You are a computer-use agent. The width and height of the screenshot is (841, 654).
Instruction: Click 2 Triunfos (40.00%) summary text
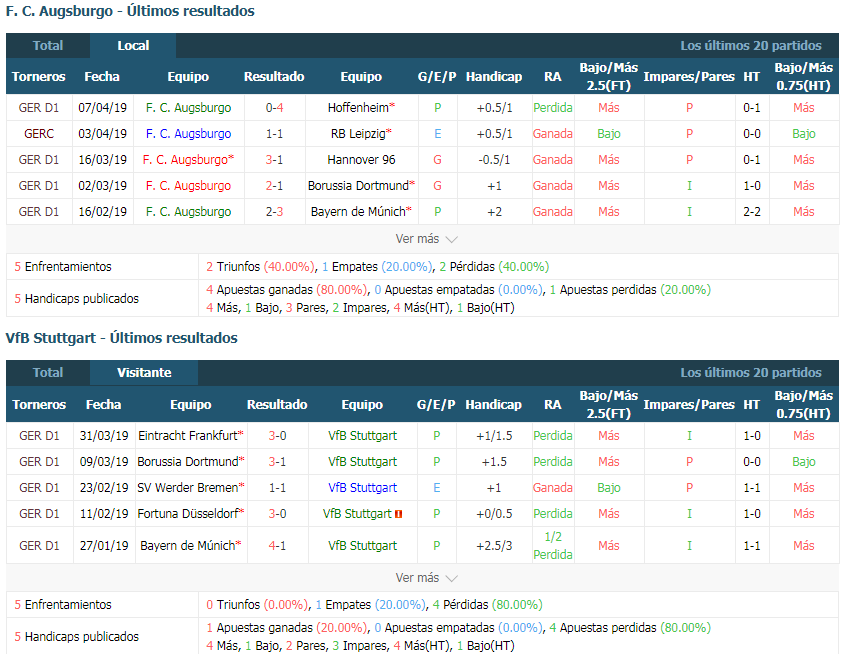tap(261, 267)
